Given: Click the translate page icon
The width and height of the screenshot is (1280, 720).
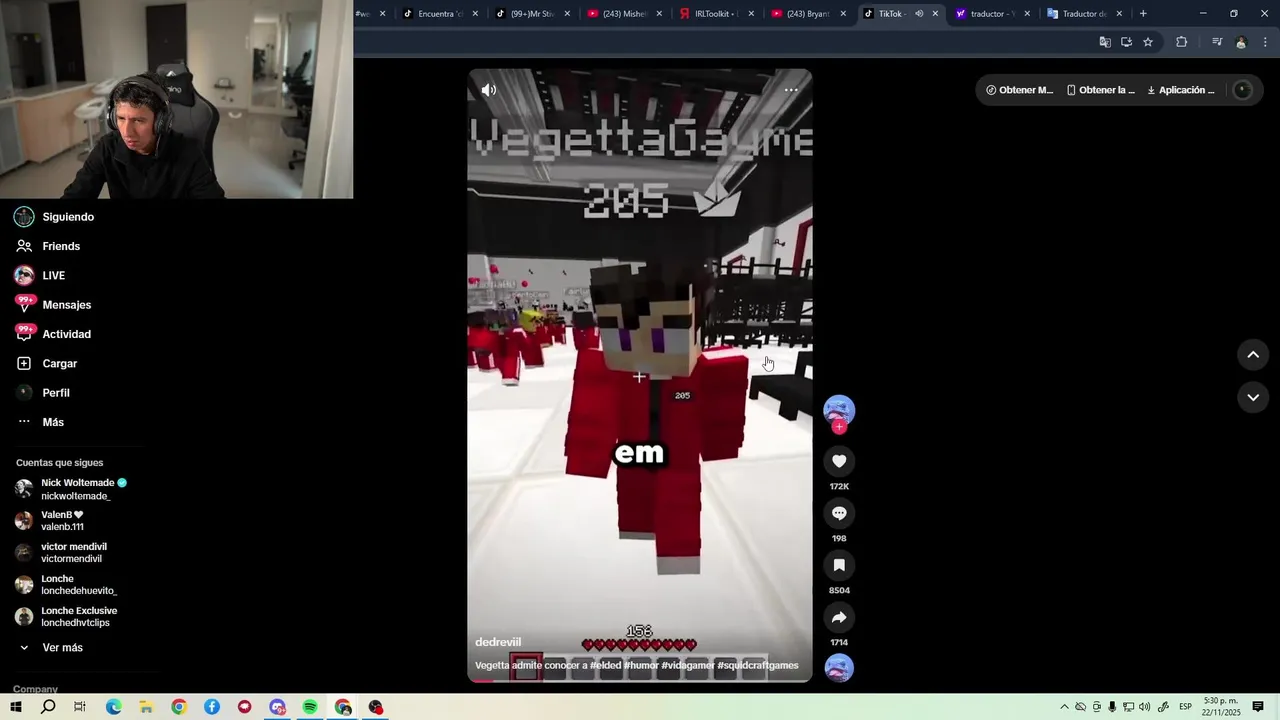Looking at the screenshot, I should point(1105,42).
